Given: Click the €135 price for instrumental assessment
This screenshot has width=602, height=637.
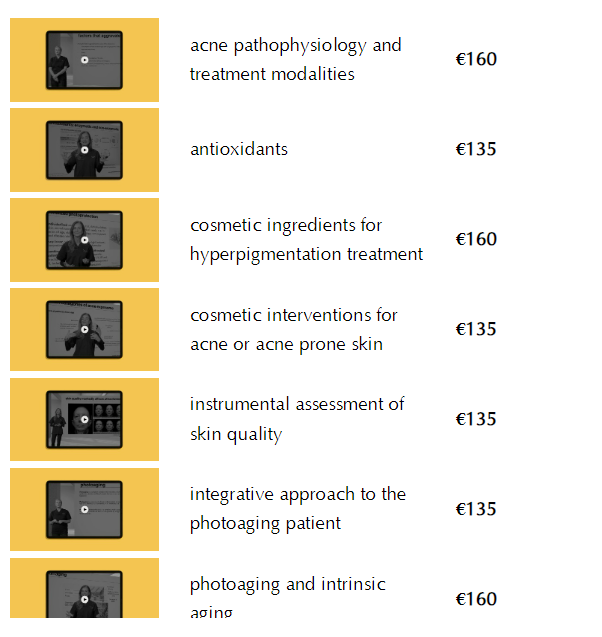Looking at the screenshot, I should tap(476, 419).
